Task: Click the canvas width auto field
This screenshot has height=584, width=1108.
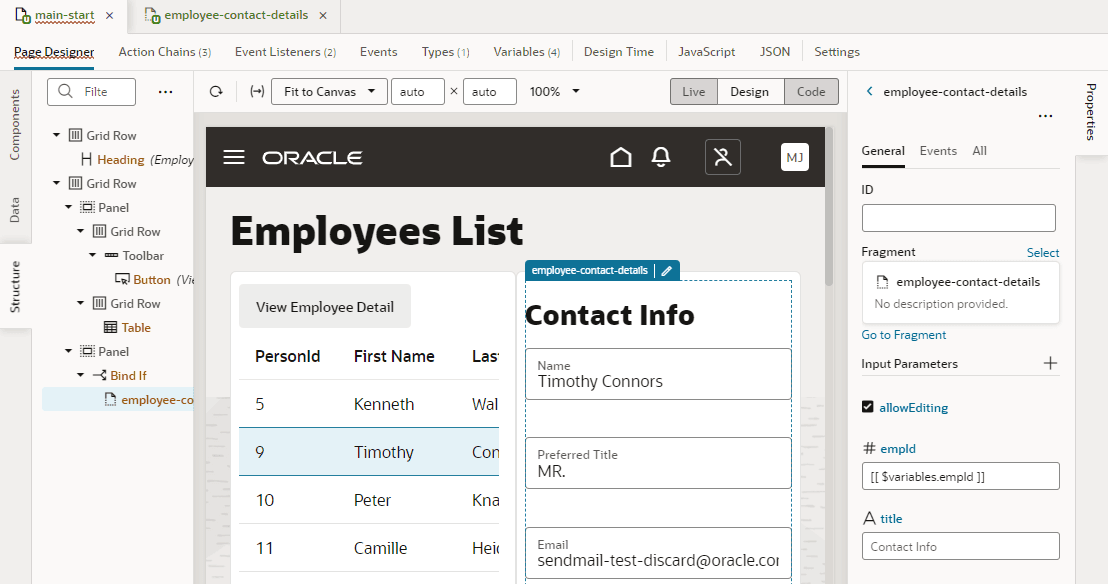Action: pos(418,91)
